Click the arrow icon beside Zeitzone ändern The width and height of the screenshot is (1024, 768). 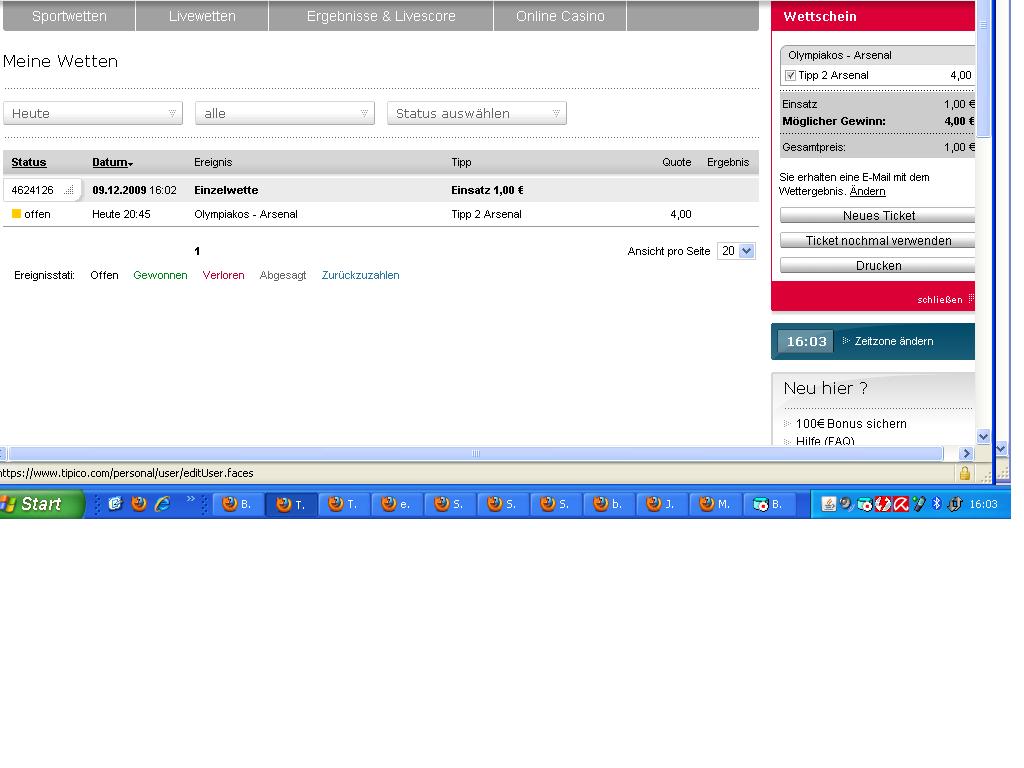click(x=846, y=341)
